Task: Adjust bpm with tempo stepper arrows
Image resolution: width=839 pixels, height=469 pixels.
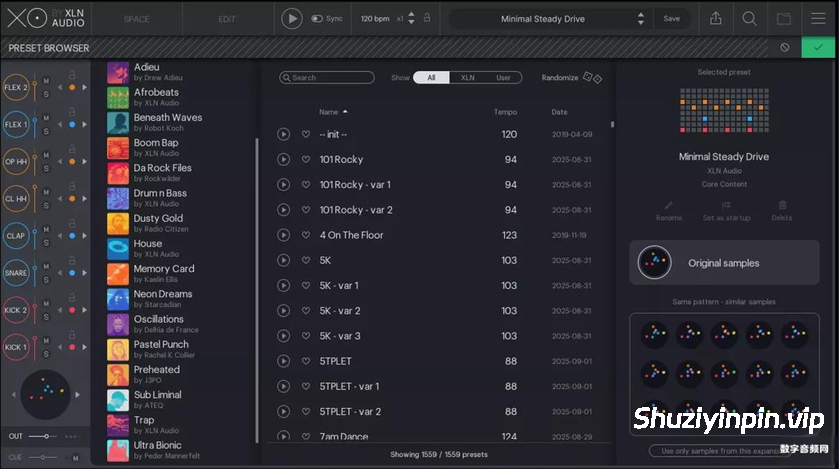Action: click(x=411, y=18)
